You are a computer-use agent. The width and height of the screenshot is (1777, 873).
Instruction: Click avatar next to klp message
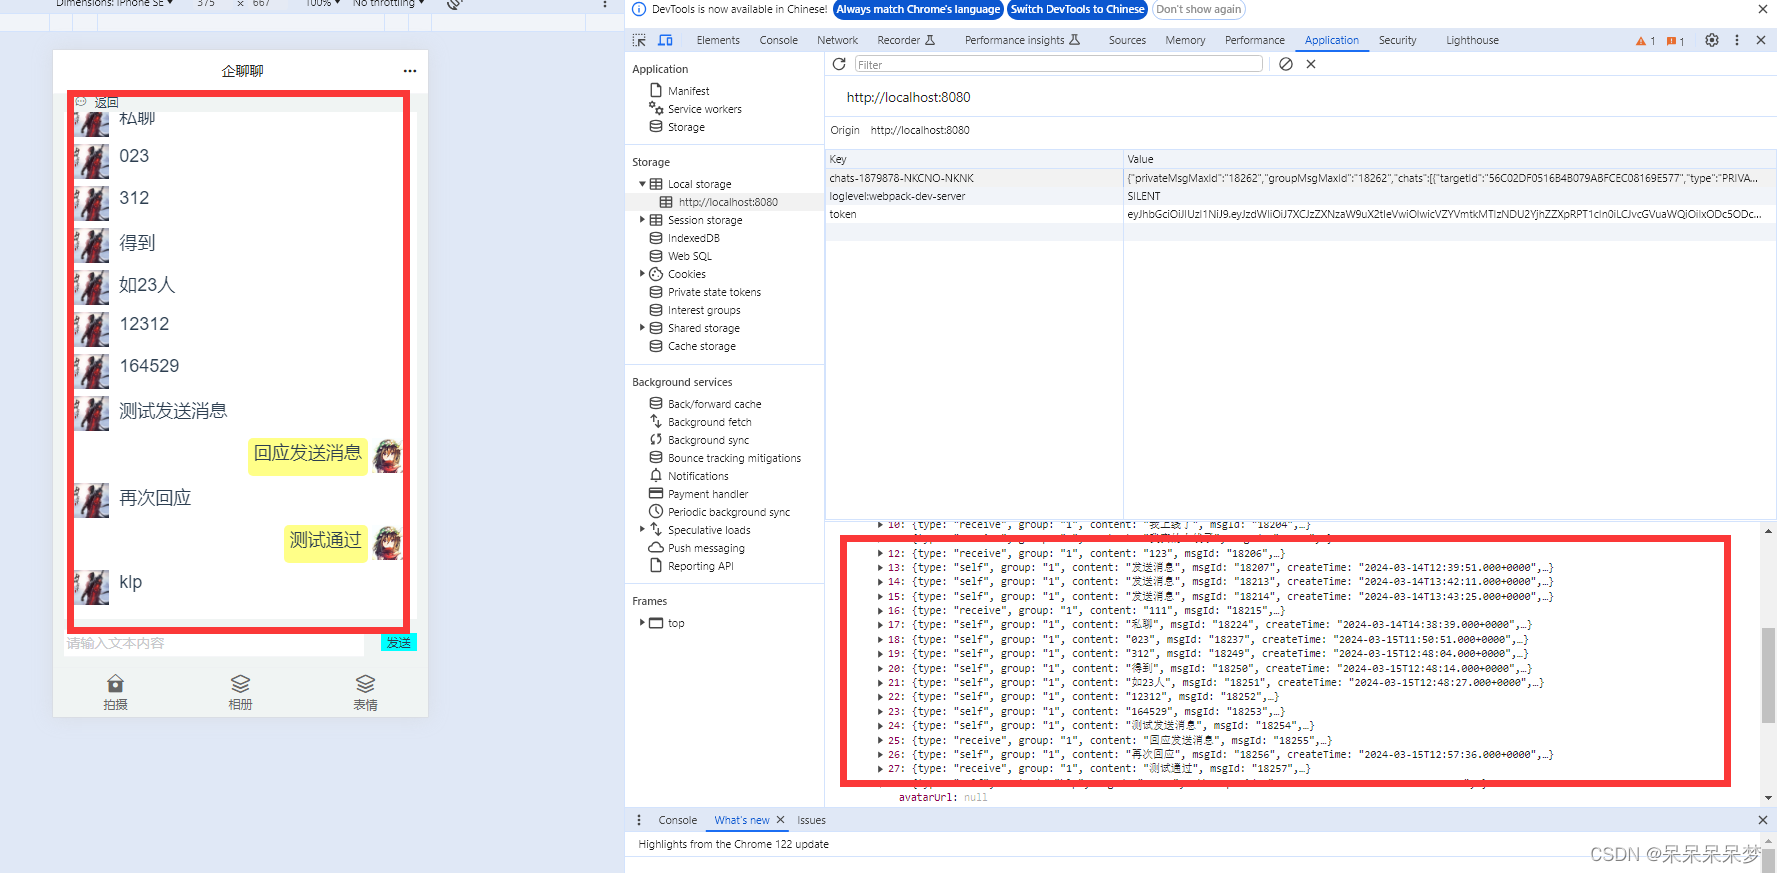(92, 587)
